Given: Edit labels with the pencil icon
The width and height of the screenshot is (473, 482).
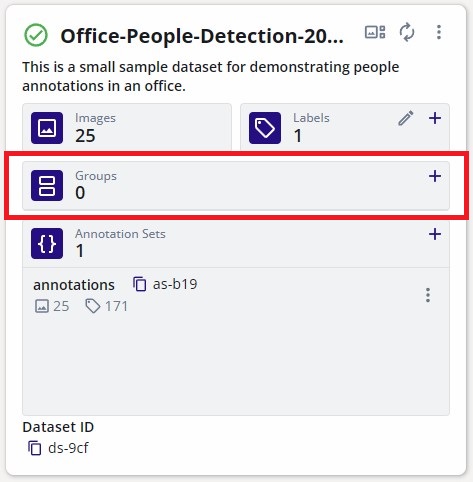Looking at the screenshot, I should coord(406,118).
